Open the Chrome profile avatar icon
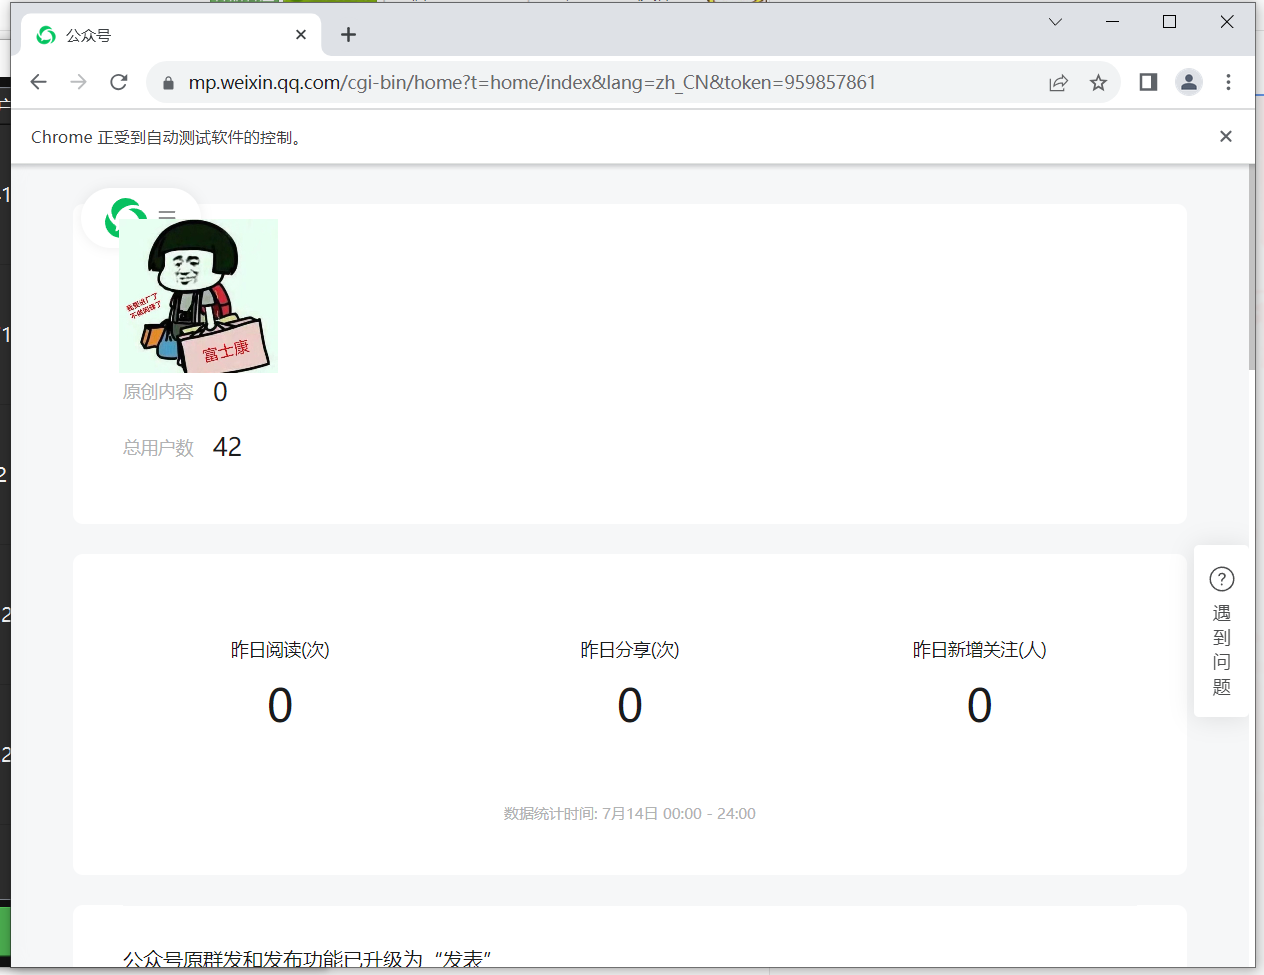 coord(1188,82)
